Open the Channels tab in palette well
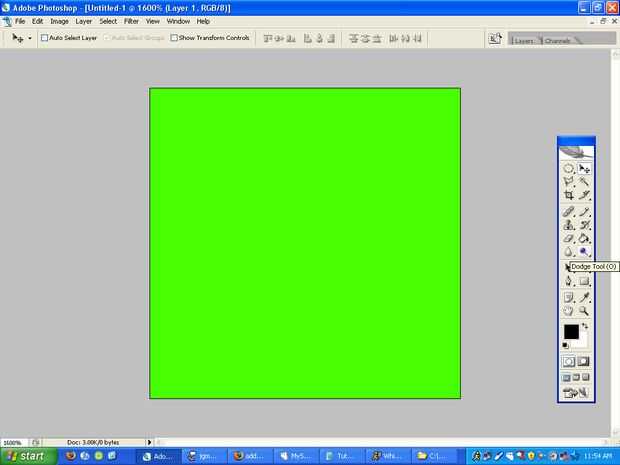Viewport: 620px width, 465px height. pos(558,40)
